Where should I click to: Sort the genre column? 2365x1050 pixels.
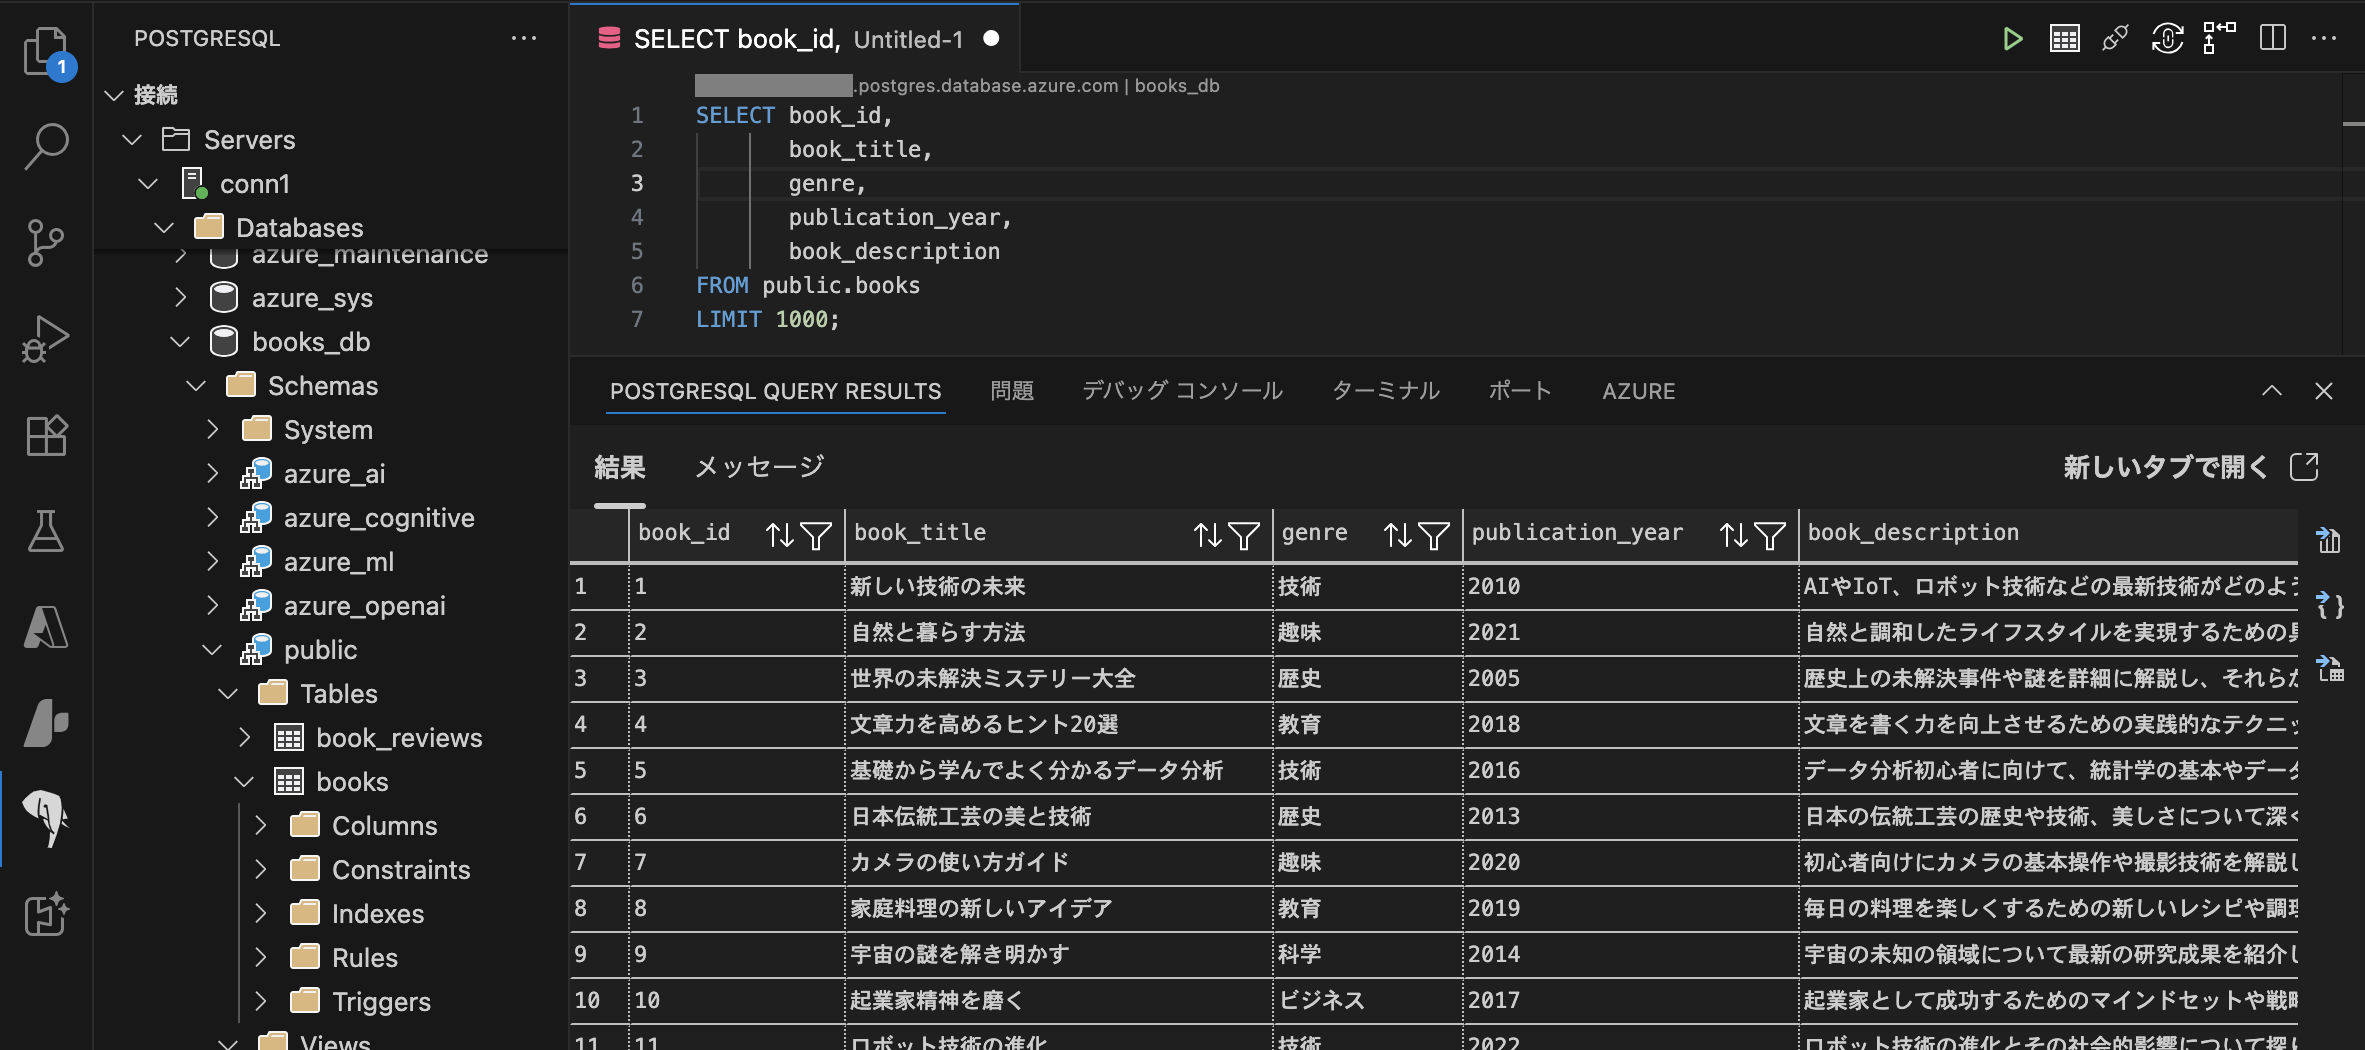pyautogui.click(x=1398, y=536)
